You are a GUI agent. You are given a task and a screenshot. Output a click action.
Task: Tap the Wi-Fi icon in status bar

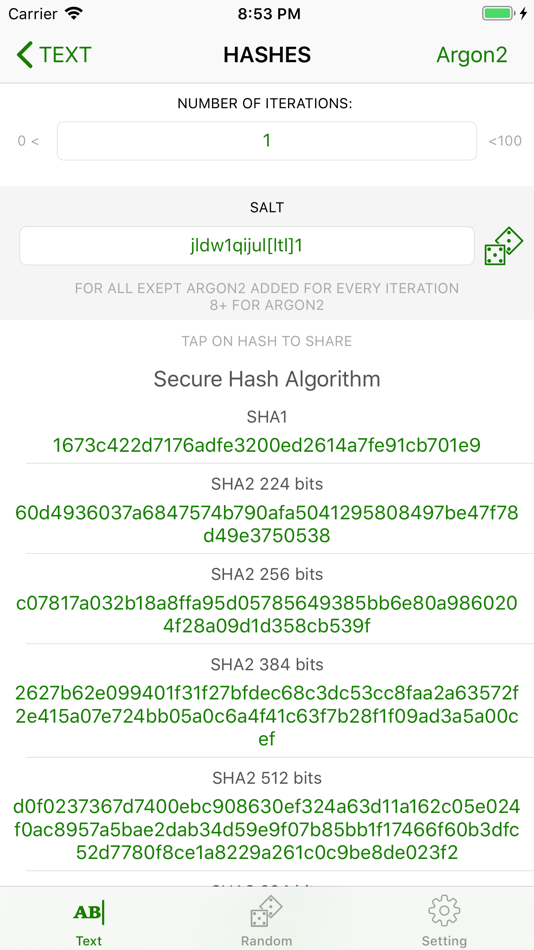click(74, 14)
